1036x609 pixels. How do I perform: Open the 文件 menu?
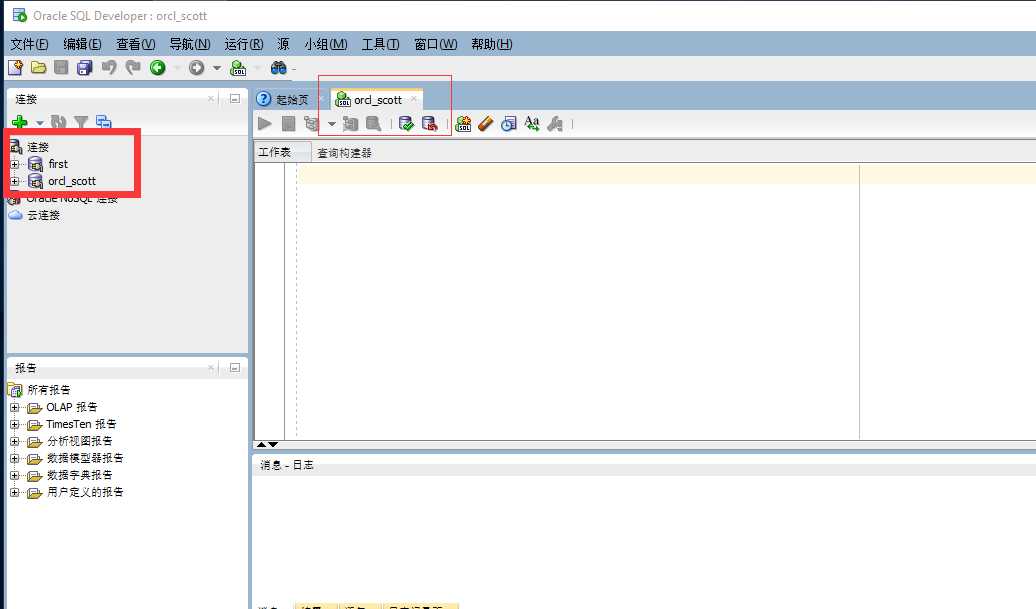(x=29, y=44)
